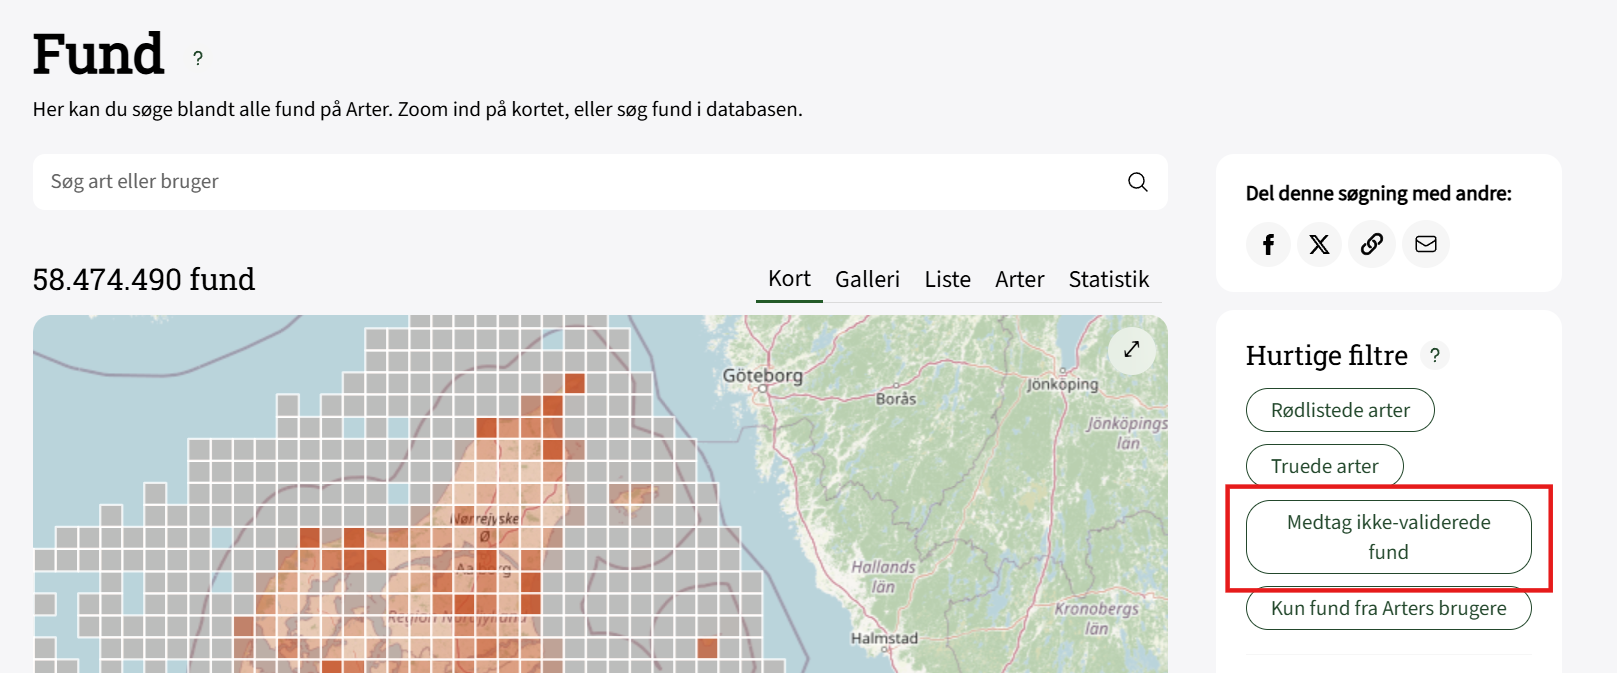Viewport: 1617px width, 673px height.
Task: Open help for Hurtige filtre
Action: (1435, 355)
